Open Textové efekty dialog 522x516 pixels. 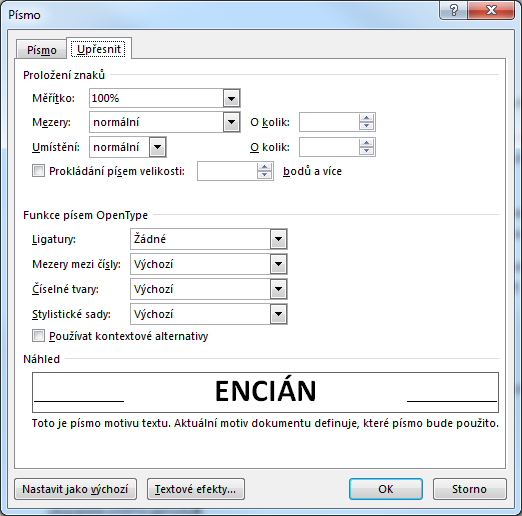click(x=196, y=489)
